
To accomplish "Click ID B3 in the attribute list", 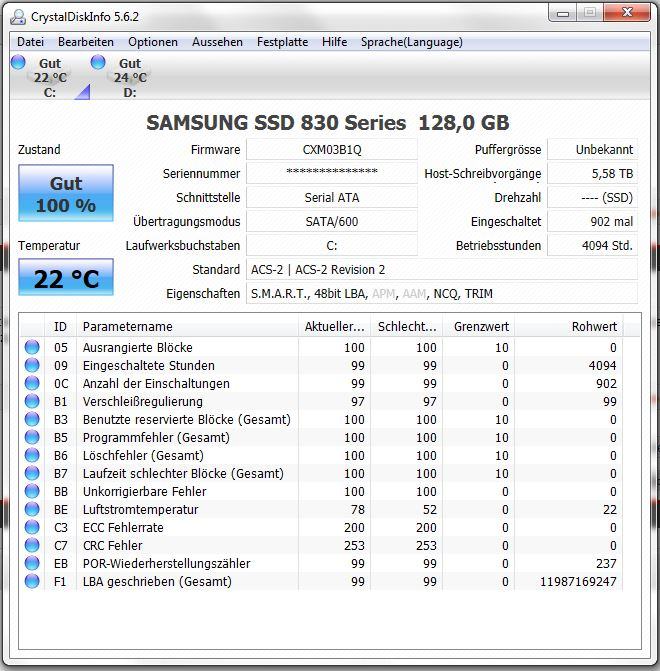I will 61,419.
